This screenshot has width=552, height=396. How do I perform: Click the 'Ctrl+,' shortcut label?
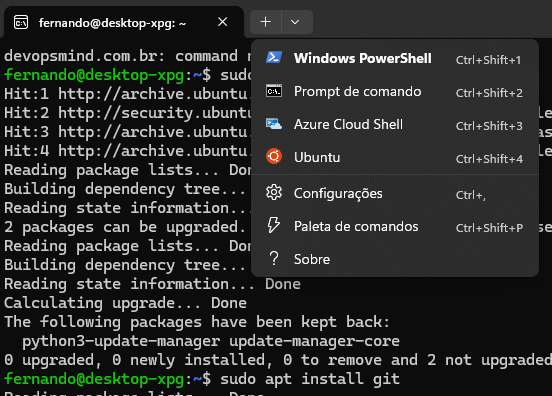pos(471,195)
